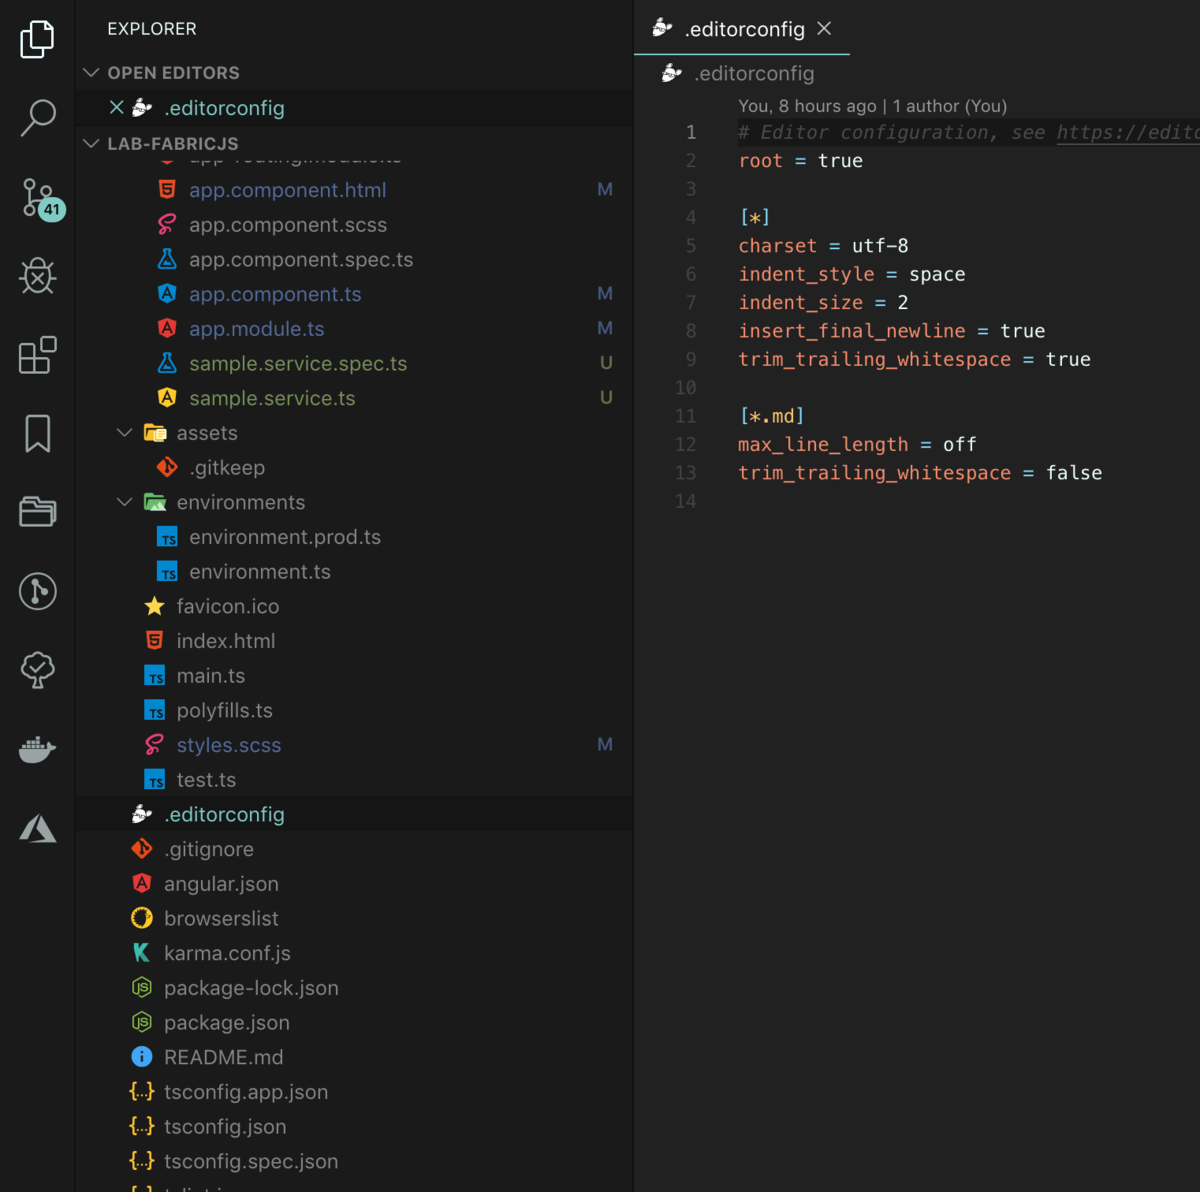Click the .editorconfig breadcrumb
The image size is (1200, 1192).
click(754, 73)
